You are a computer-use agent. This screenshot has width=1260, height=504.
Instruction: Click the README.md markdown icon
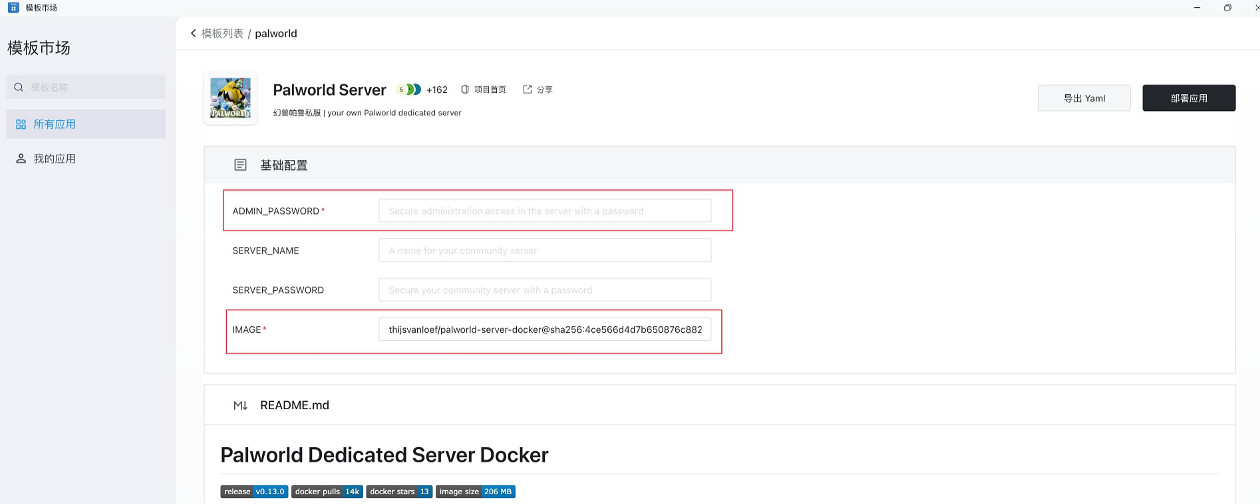(x=240, y=405)
